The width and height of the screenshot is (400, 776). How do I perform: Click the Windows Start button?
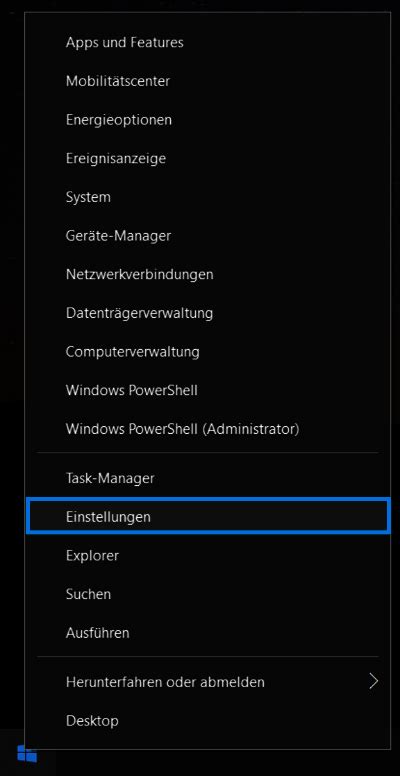(x=27, y=754)
